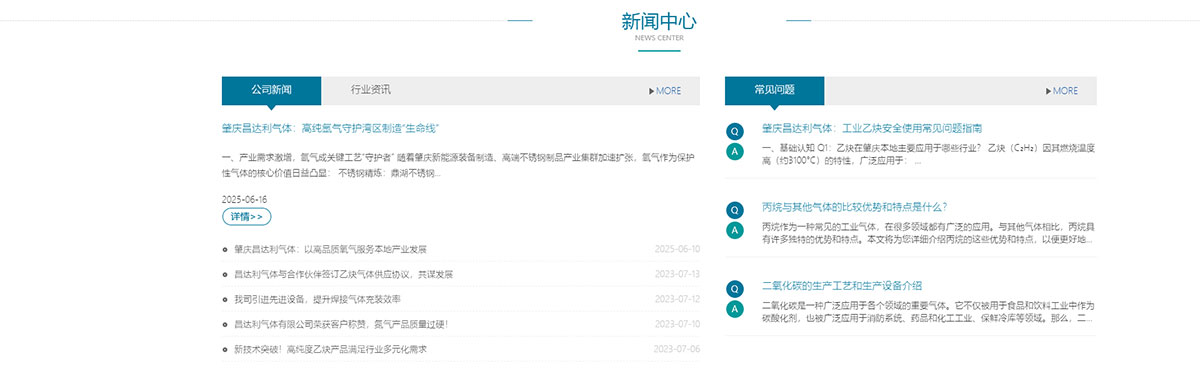Click the Q icon beside 二氧化碳 question

(735, 288)
